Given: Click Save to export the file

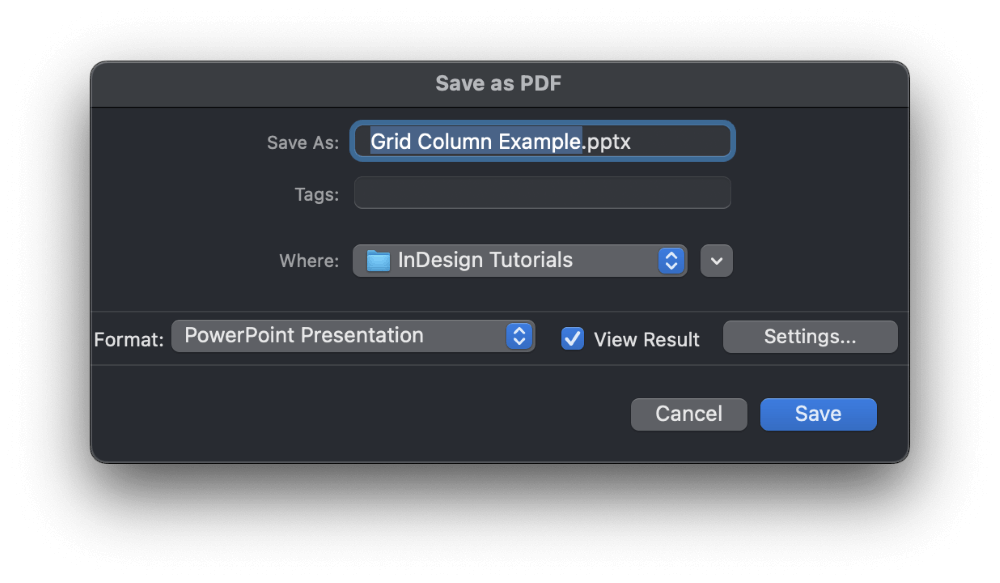Looking at the screenshot, I should click(818, 413).
